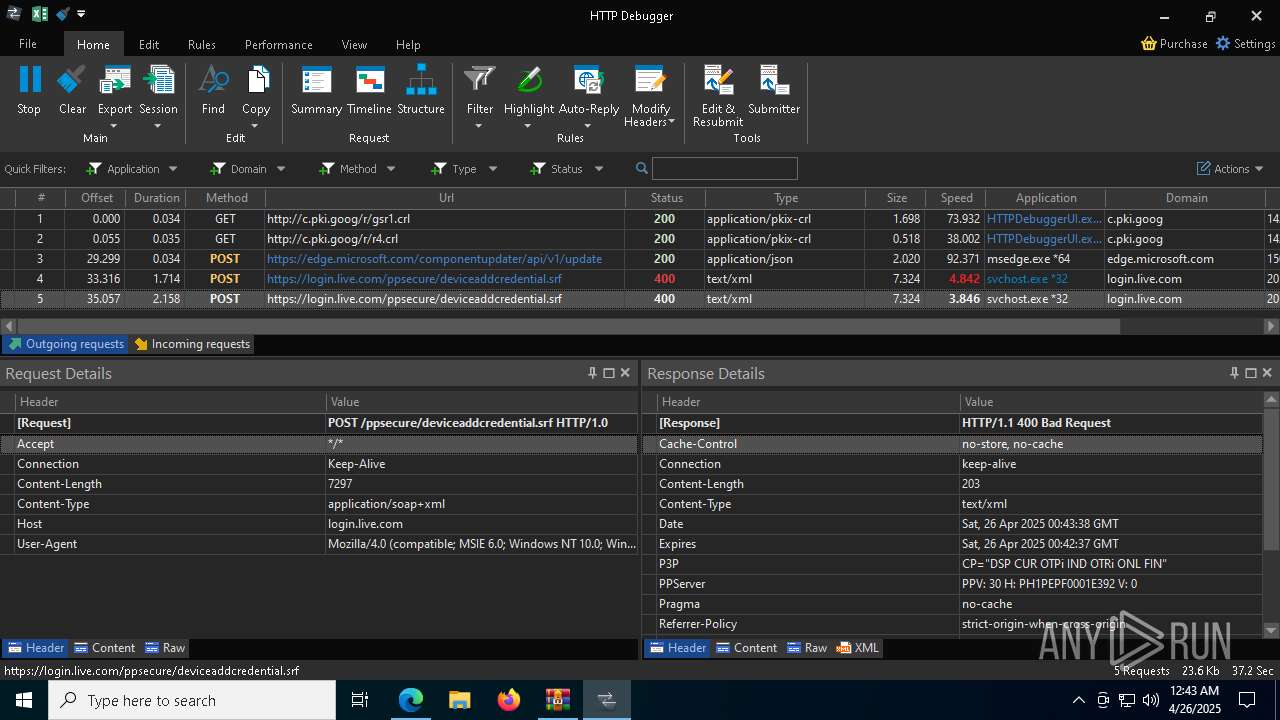
Task: Switch to the Rules ribbon tab
Action: [x=202, y=44]
